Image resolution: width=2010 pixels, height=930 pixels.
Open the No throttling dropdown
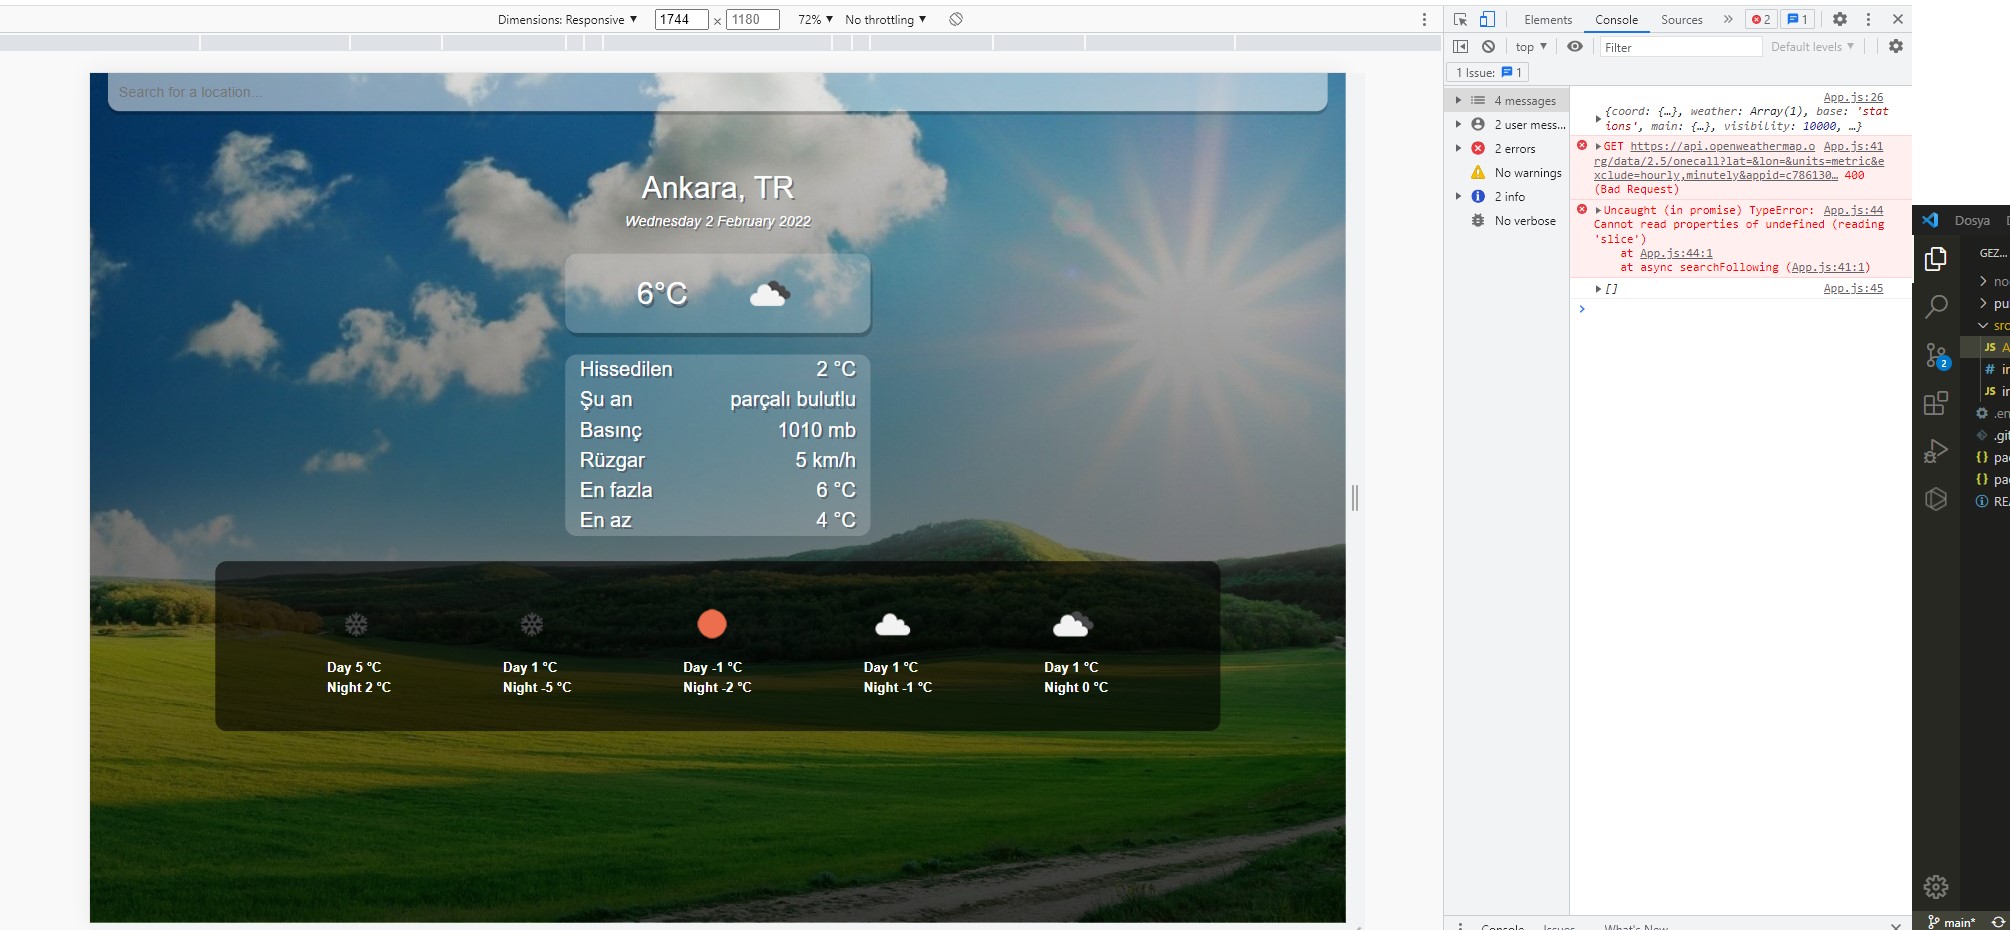point(885,19)
